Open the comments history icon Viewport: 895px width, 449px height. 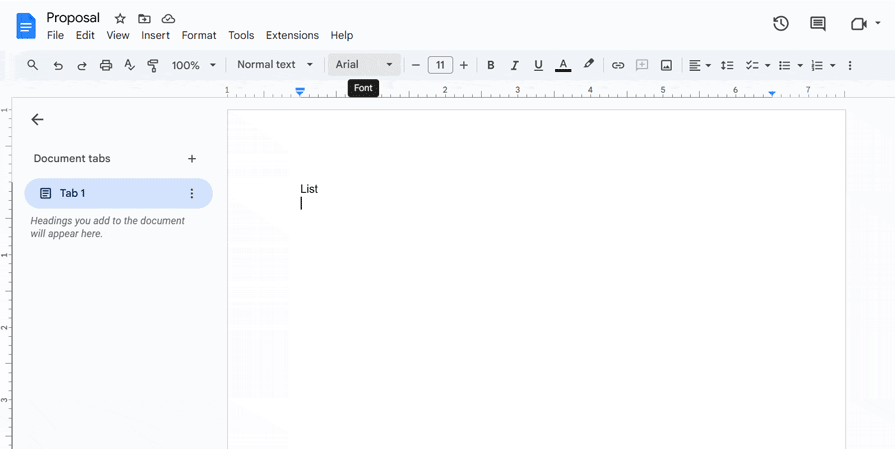(x=818, y=24)
